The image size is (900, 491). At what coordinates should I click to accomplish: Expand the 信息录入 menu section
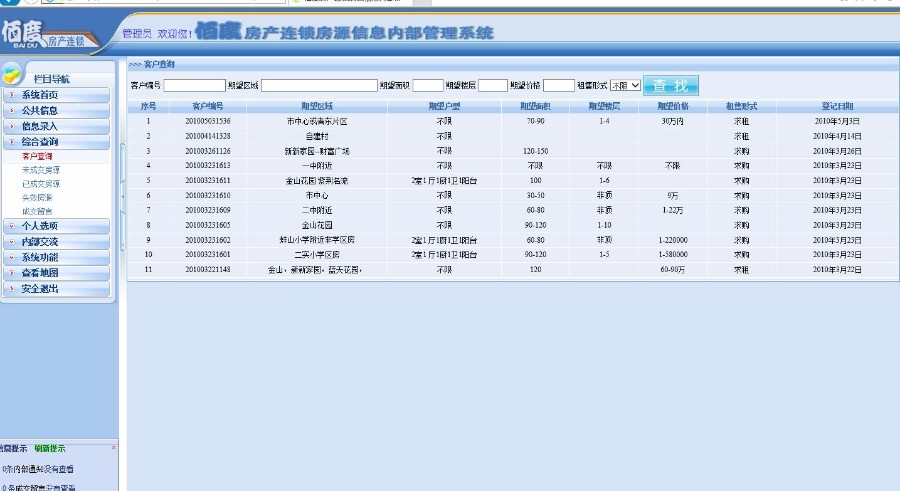[x=56, y=126]
